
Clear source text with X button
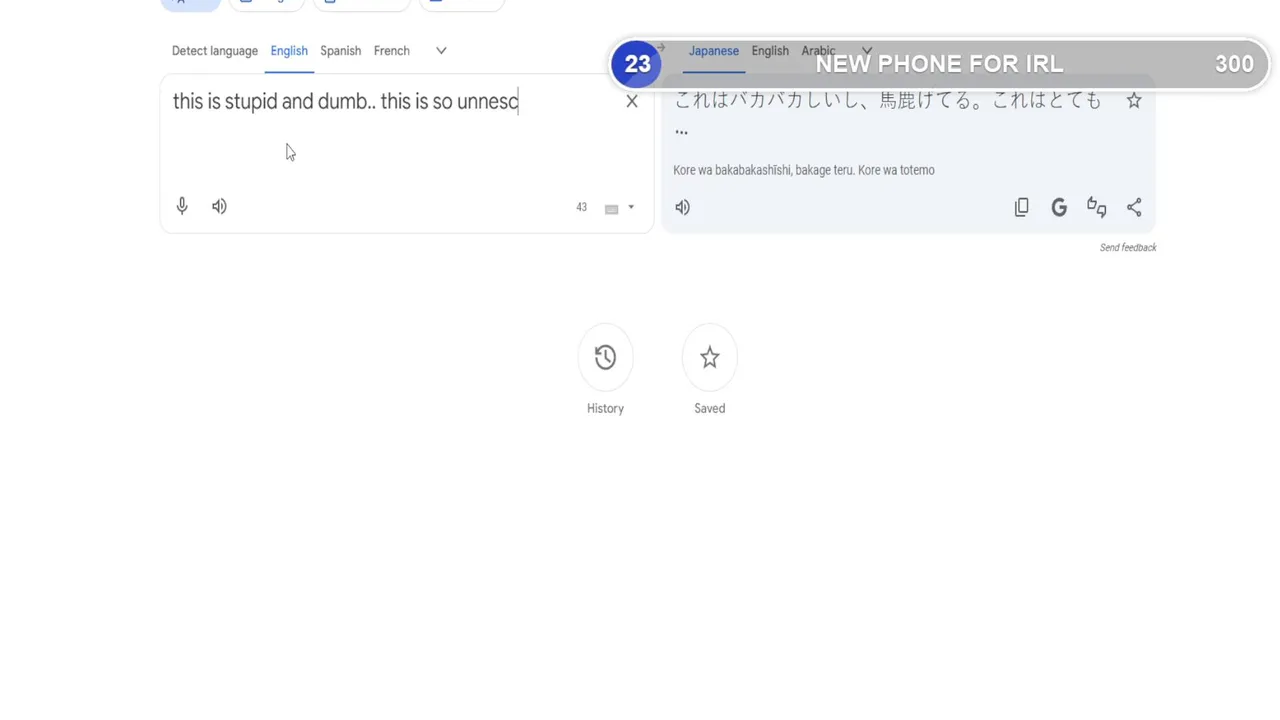coord(632,101)
